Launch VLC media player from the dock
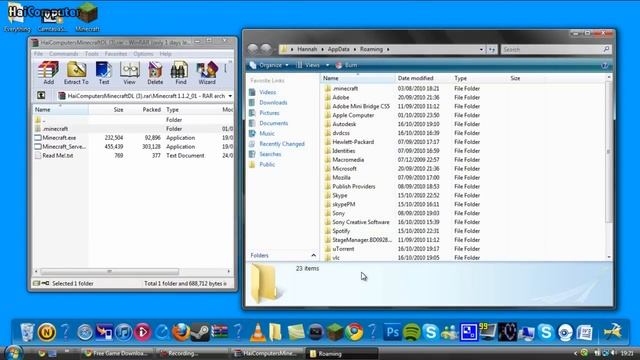This screenshot has width=640, height=360. coord(258,332)
